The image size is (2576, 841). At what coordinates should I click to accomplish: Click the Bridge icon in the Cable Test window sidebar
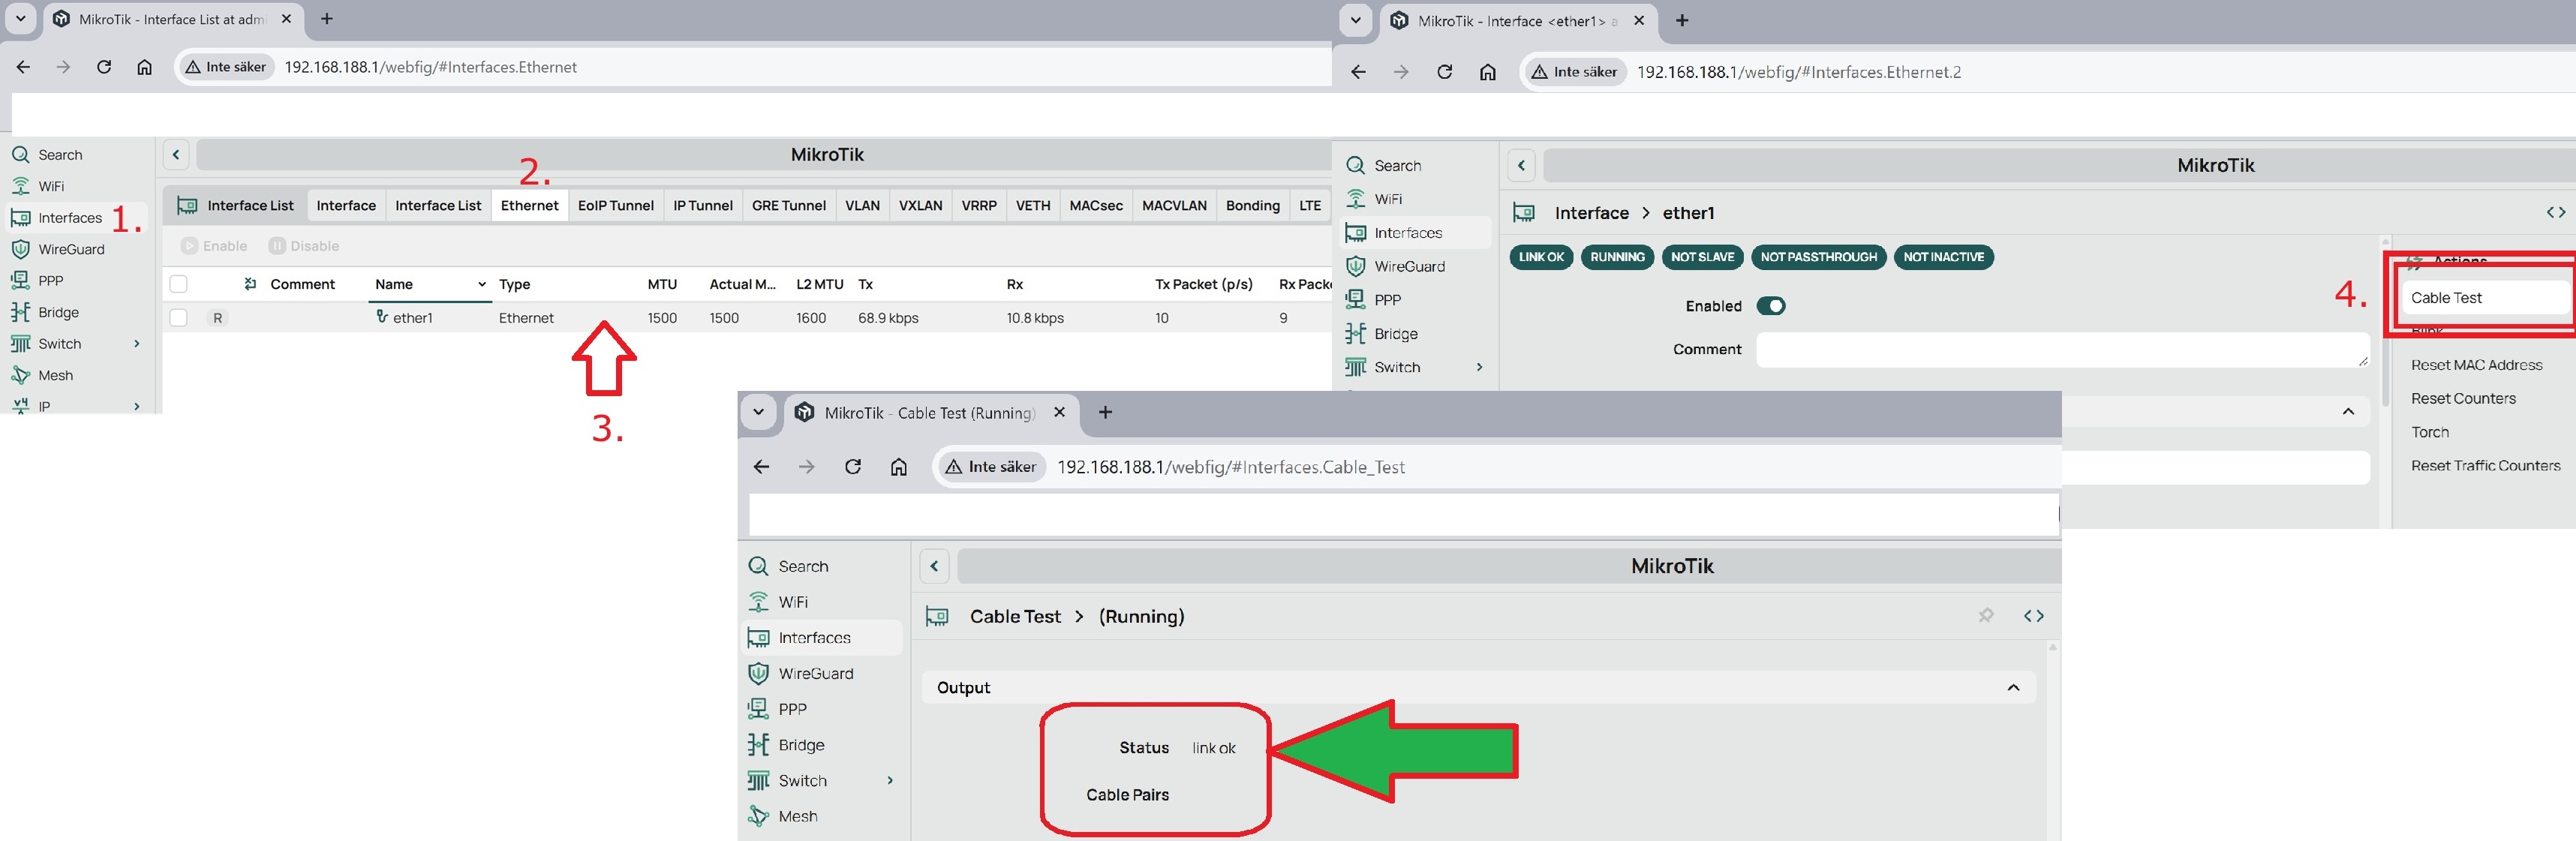[758, 745]
